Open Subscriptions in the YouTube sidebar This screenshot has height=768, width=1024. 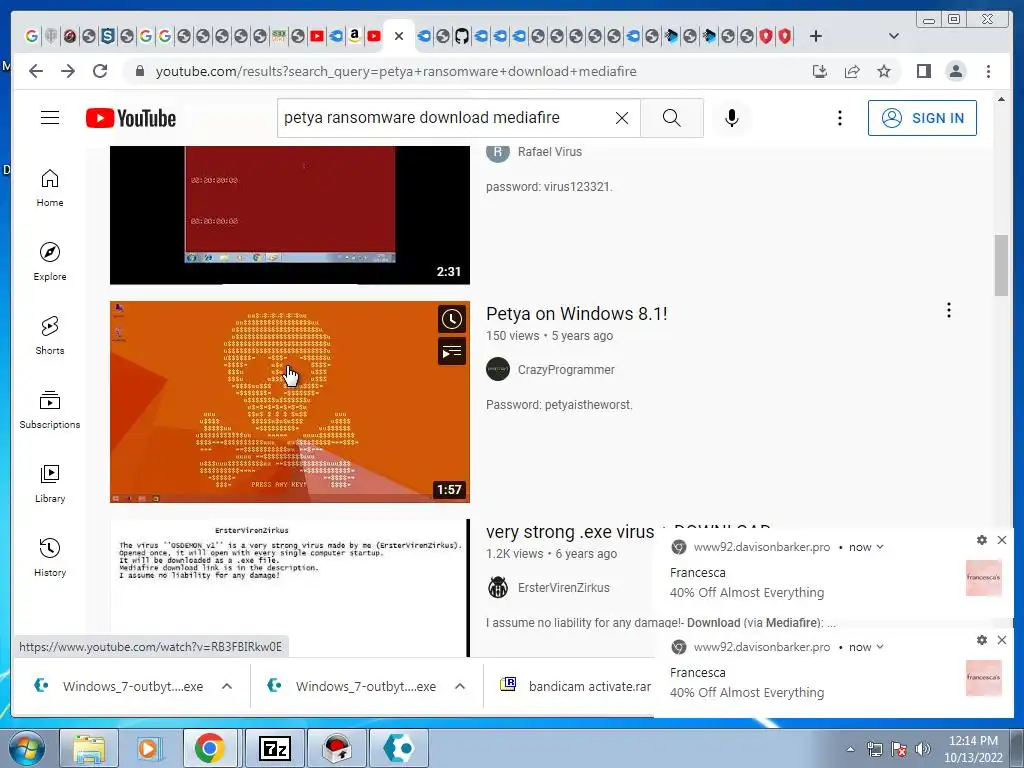coord(50,409)
